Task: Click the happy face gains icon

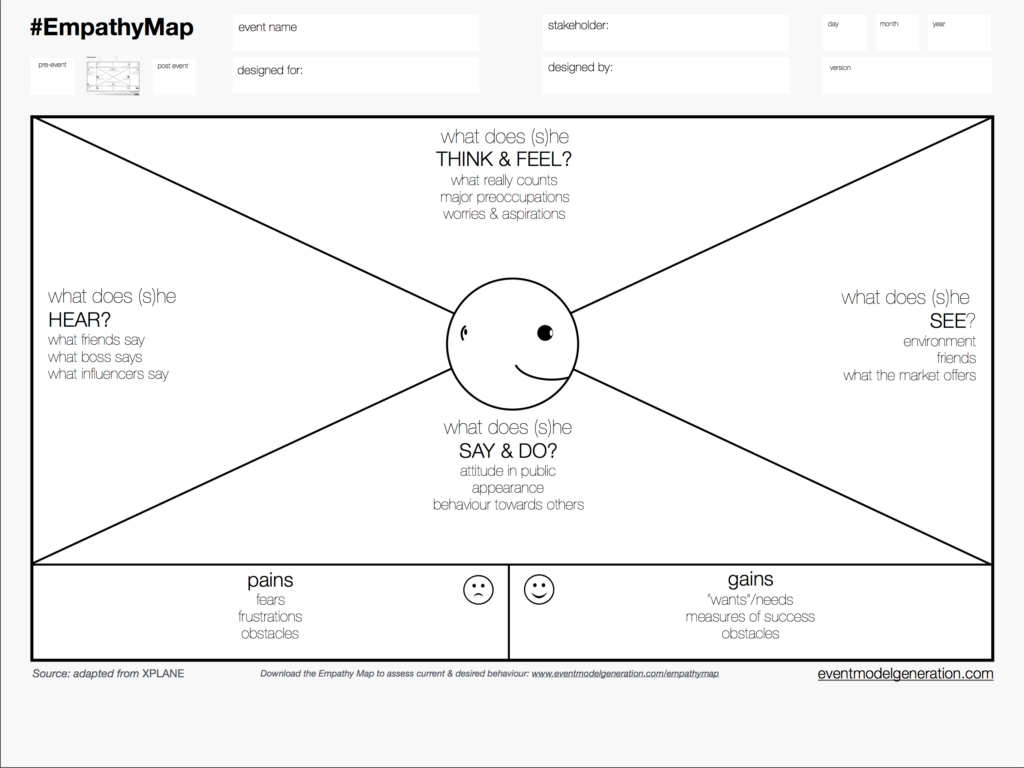Action: click(x=539, y=589)
